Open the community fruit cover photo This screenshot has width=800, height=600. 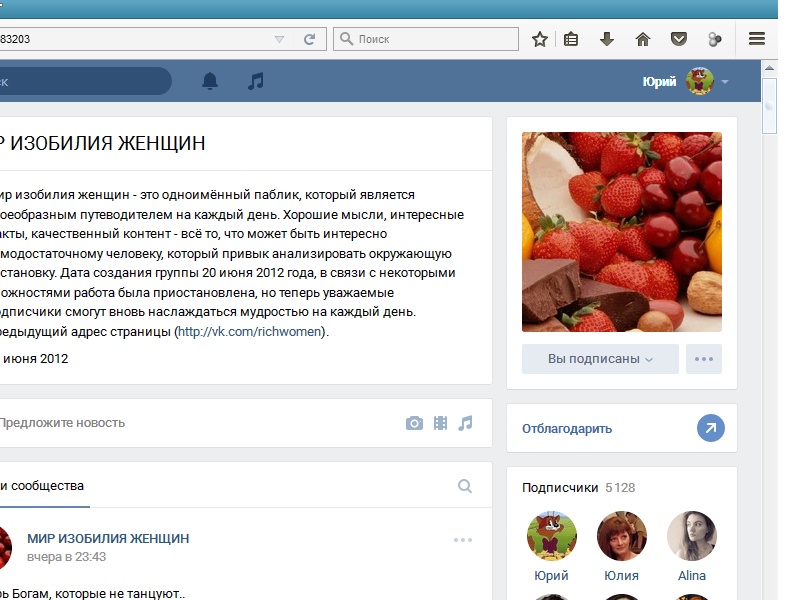[x=621, y=232]
